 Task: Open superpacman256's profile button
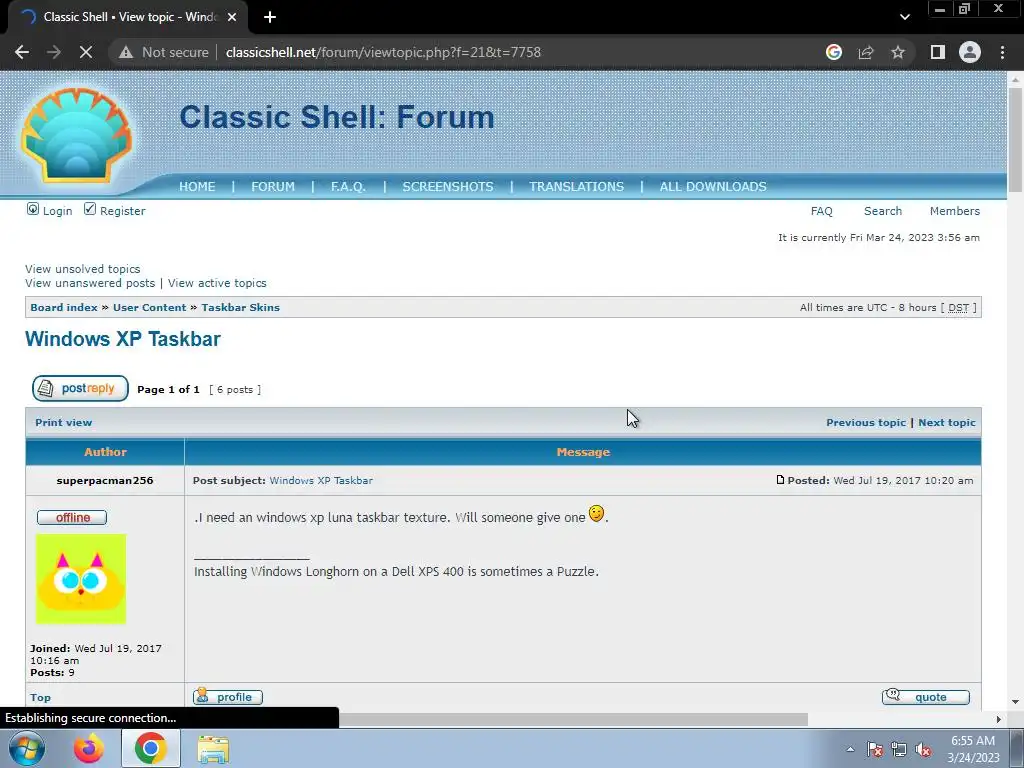(x=228, y=697)
